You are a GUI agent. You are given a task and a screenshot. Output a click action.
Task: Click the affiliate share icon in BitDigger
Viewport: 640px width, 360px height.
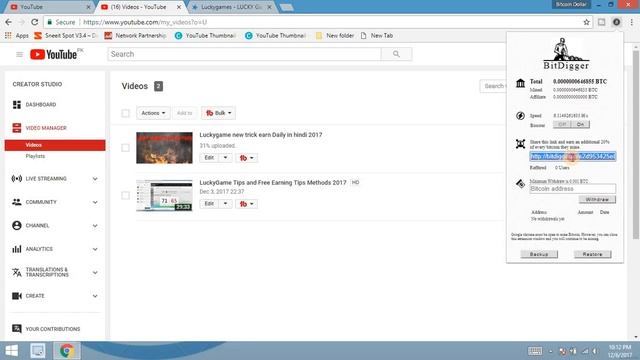click(x=520, y=144)
